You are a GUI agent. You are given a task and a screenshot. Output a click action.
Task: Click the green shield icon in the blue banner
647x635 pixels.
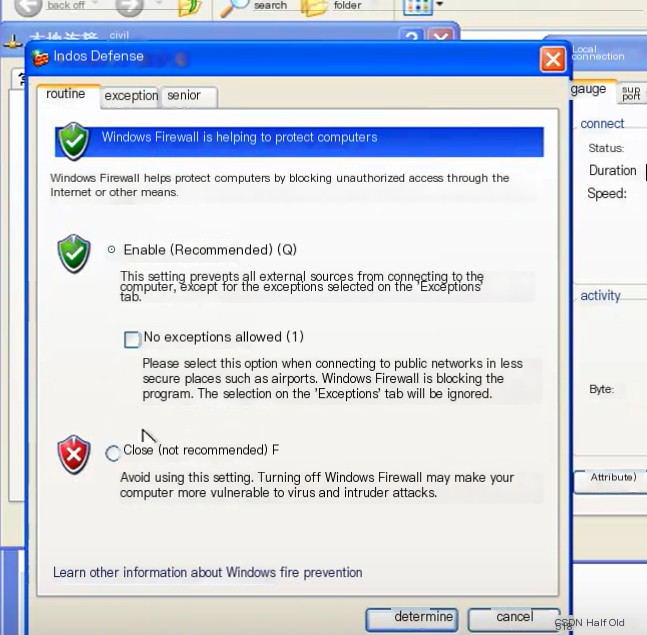tap(73, 141)
